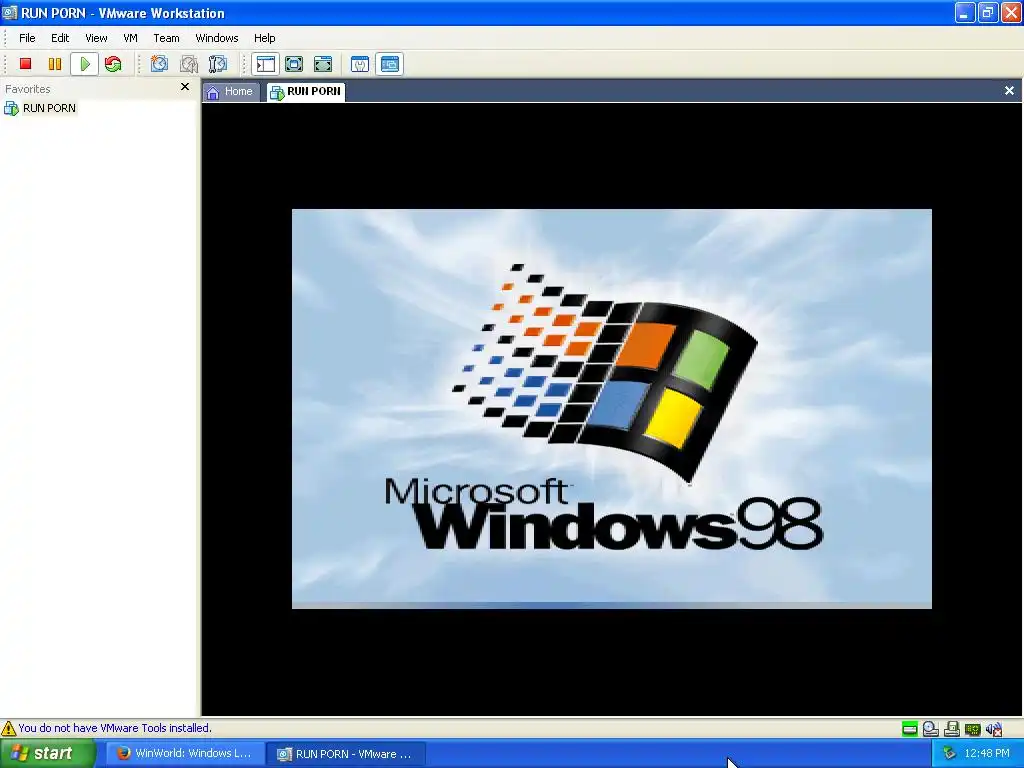This screenshot has height=768, width=1024.
Task: Reset the virtual machine with the reset icon
Action: [x=113, y=64]
